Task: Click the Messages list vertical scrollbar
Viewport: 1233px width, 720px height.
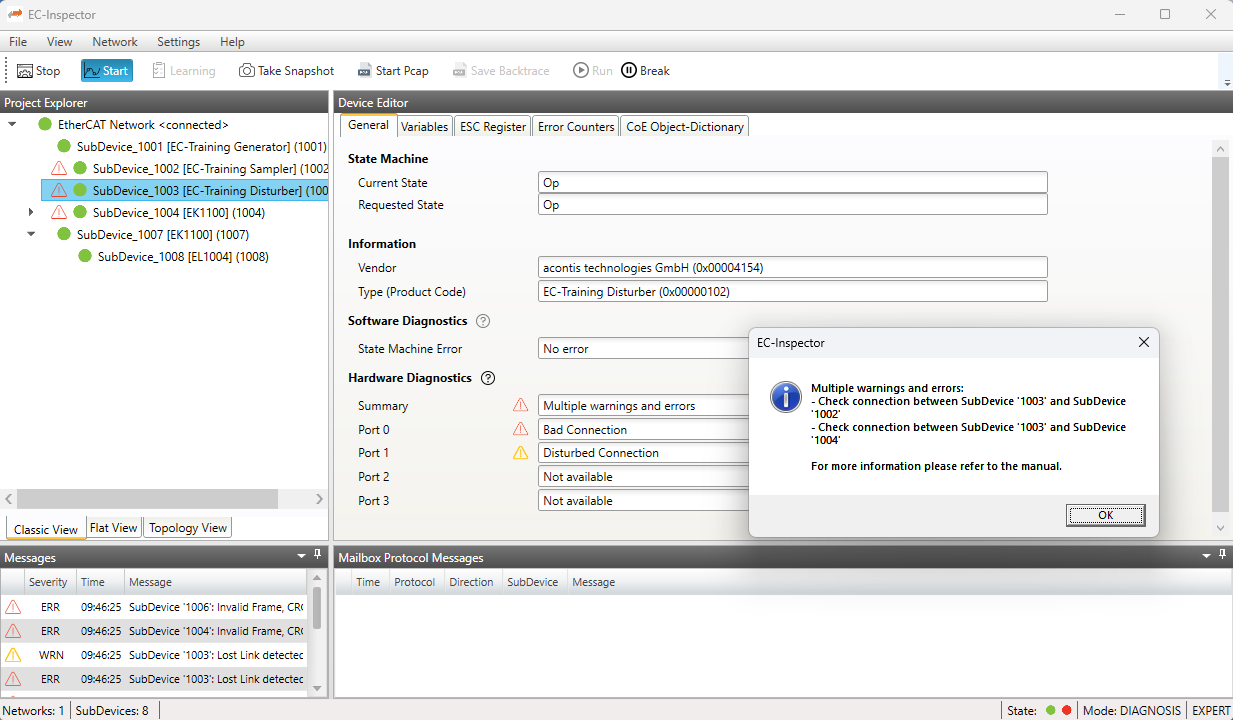Action: [x=317, y=607]
